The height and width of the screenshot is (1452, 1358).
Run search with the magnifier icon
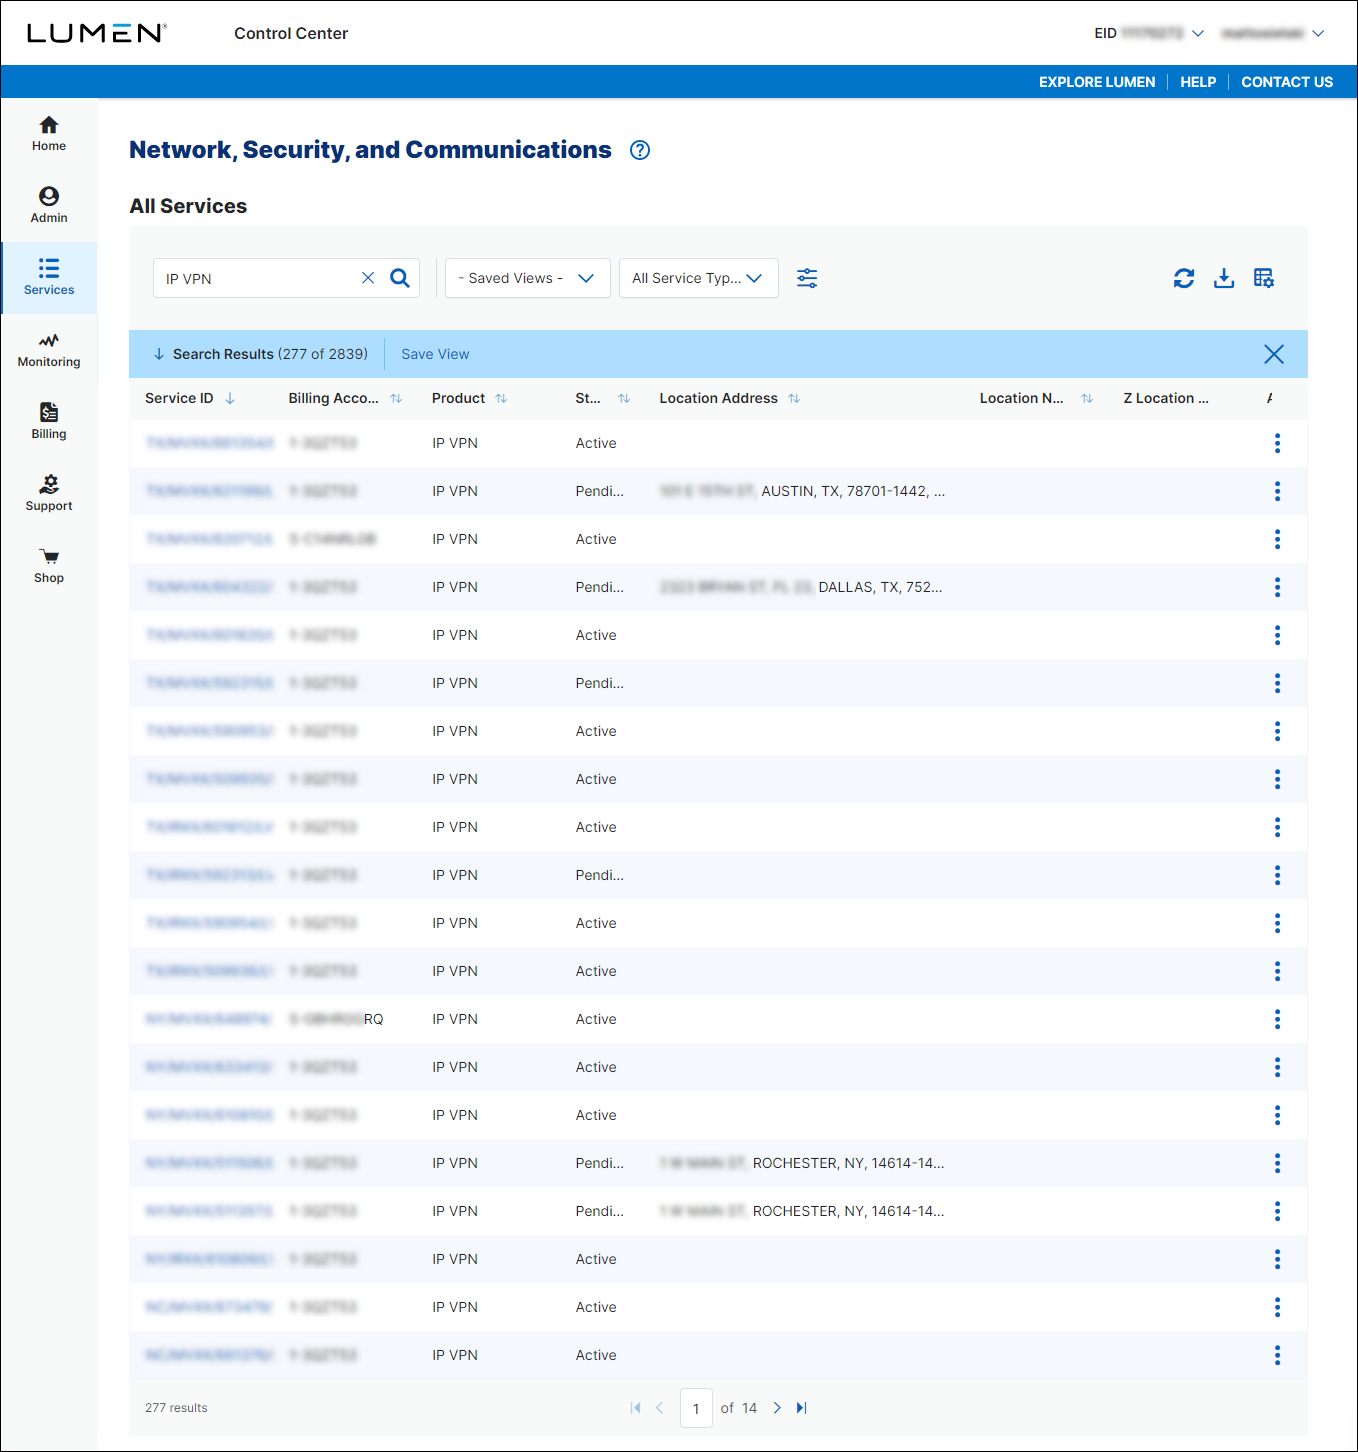[400, 278]
